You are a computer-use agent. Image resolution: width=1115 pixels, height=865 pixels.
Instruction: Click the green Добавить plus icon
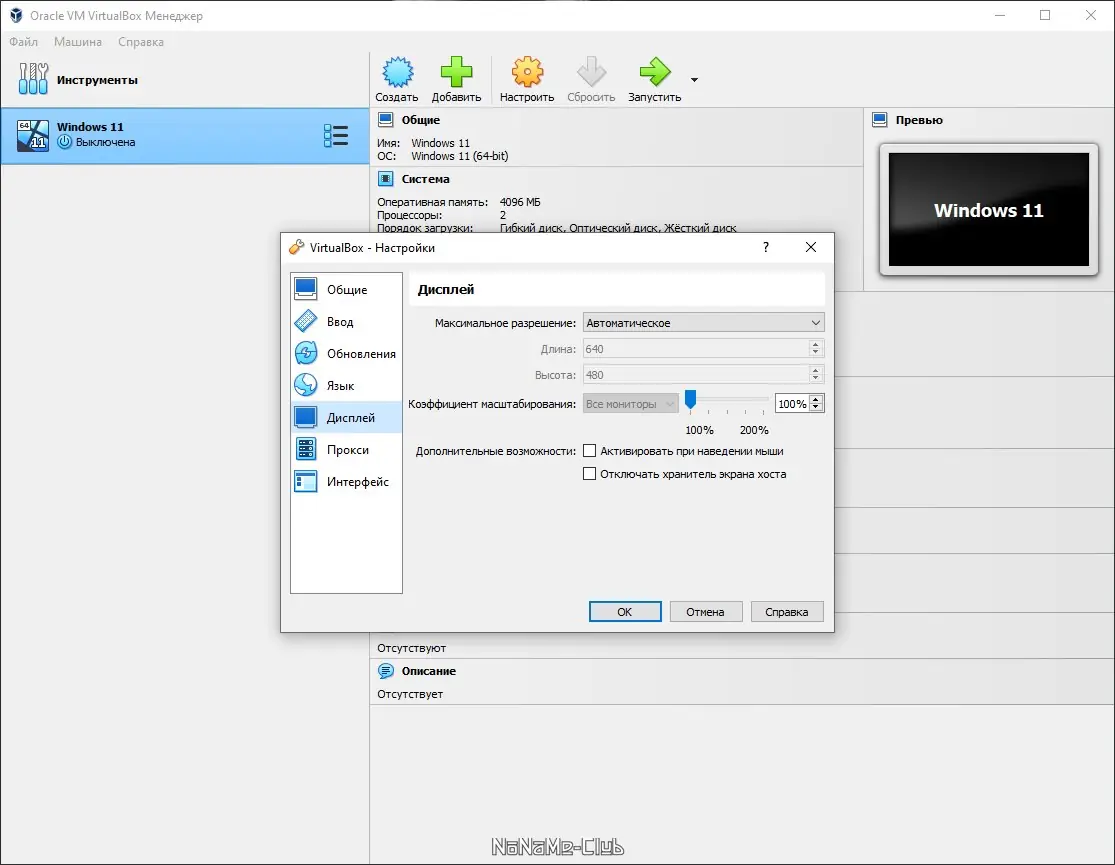(456, 72)
